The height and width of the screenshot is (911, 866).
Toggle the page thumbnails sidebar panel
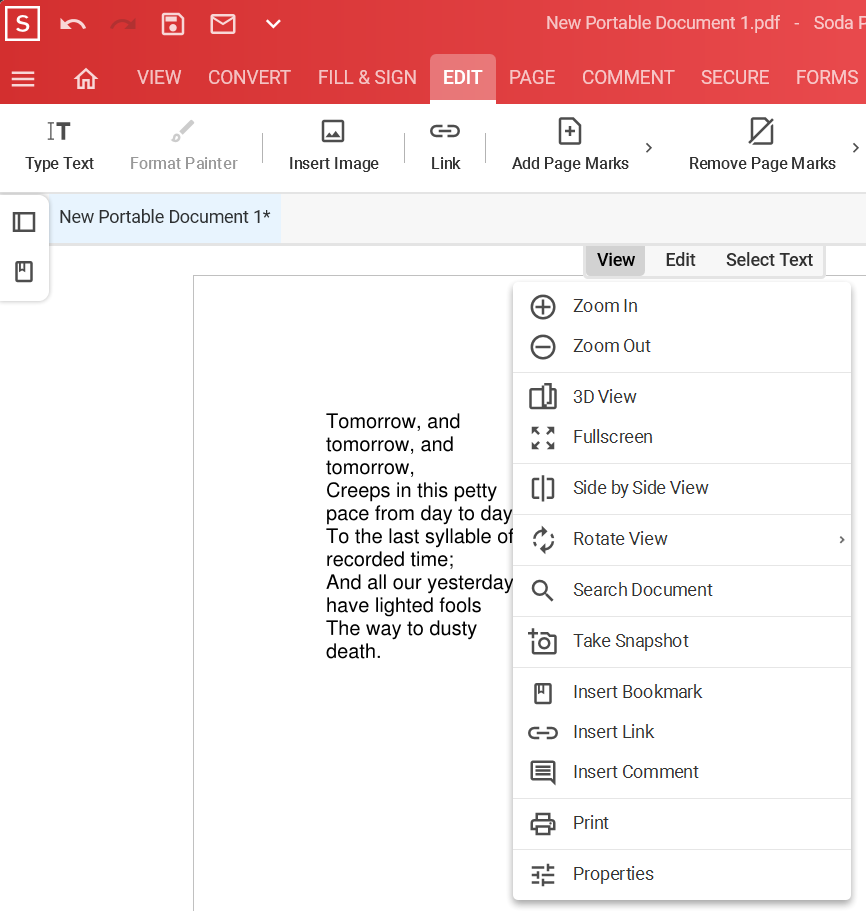(24, 222)
